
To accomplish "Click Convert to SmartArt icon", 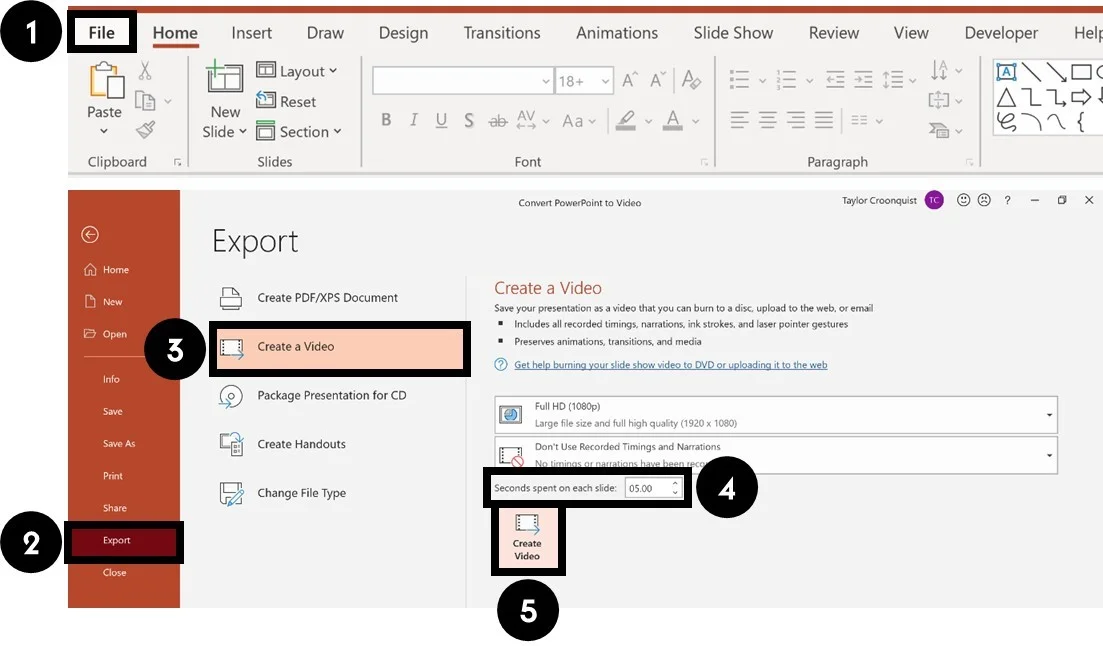I will [939, 129].
